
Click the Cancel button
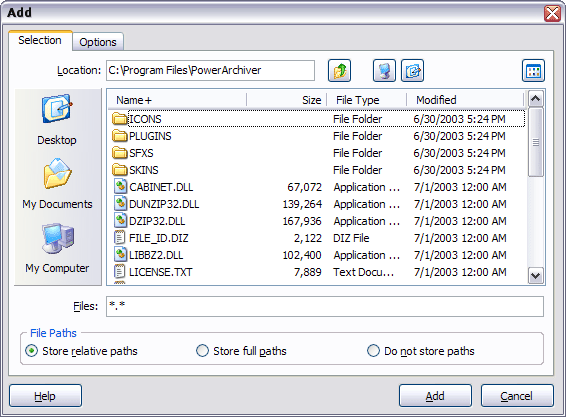pyautogui.click(x=517, y=396)
